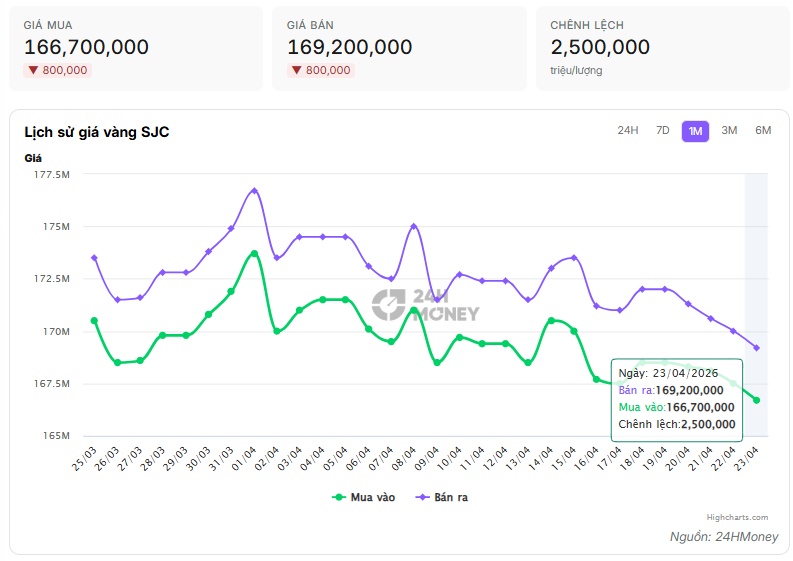Click the Mua vào point on 14/04
Image resolution: width=793 pixels, height=561 pixels.
(551, 320)
